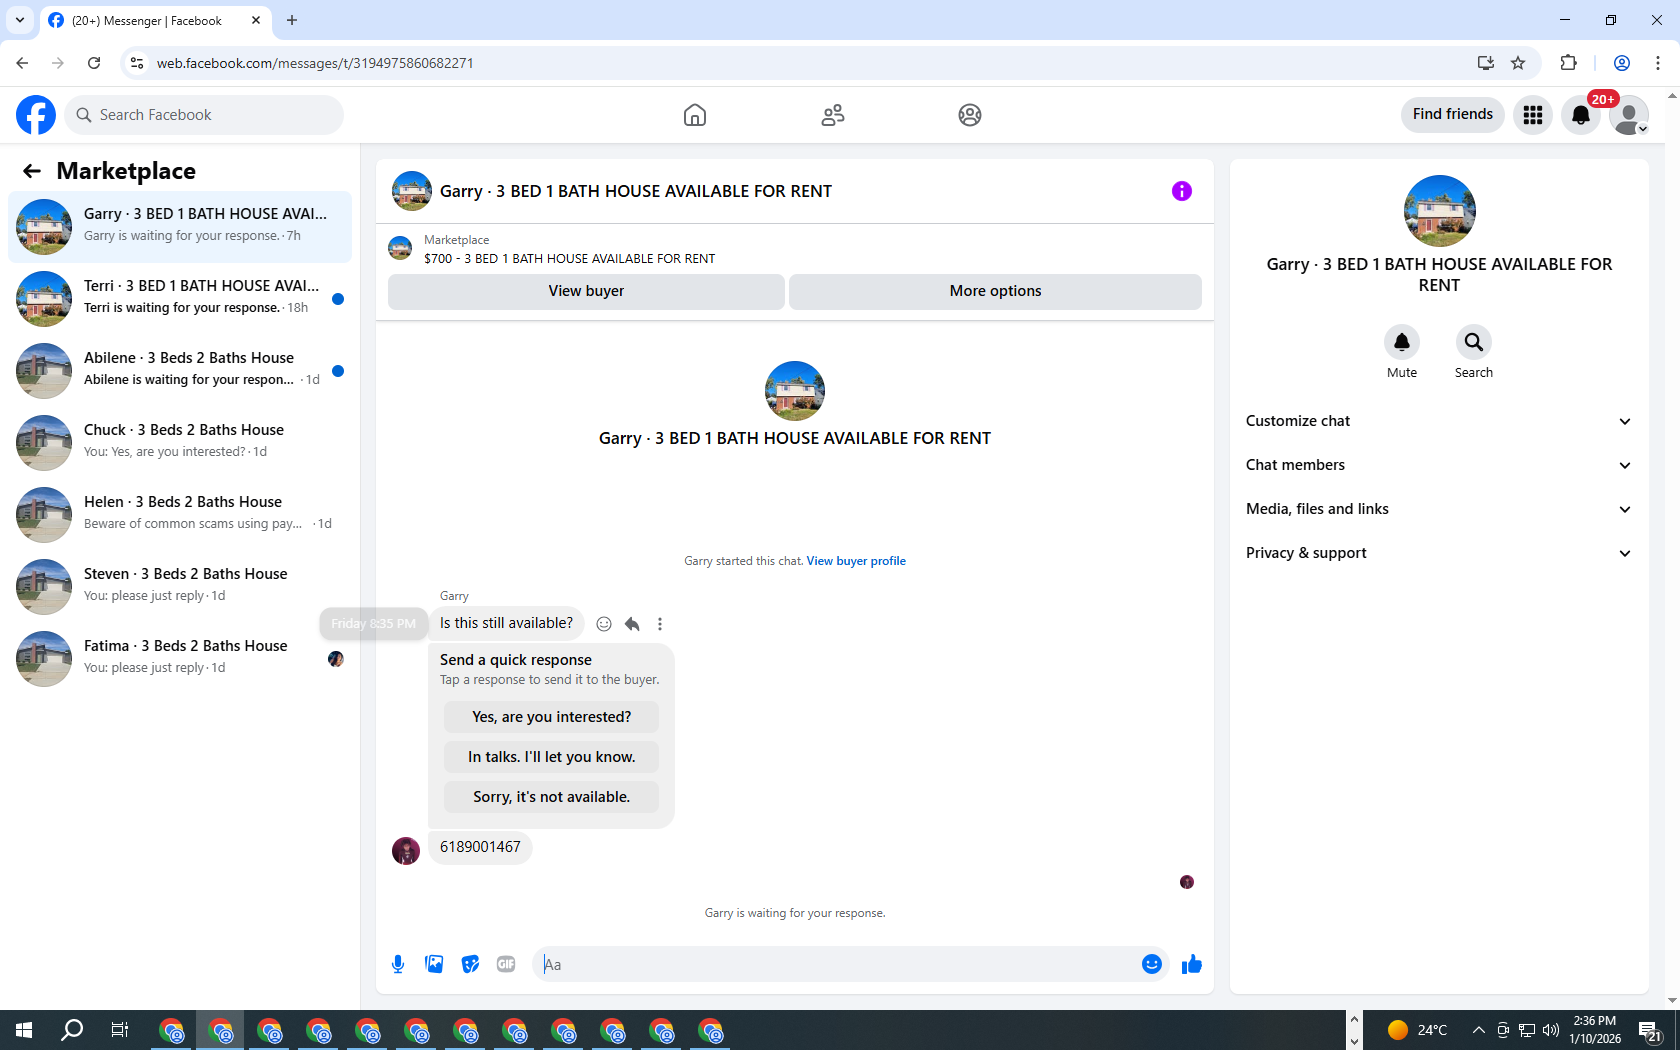Expand Privacy & support section

[x=1439, y=553]
